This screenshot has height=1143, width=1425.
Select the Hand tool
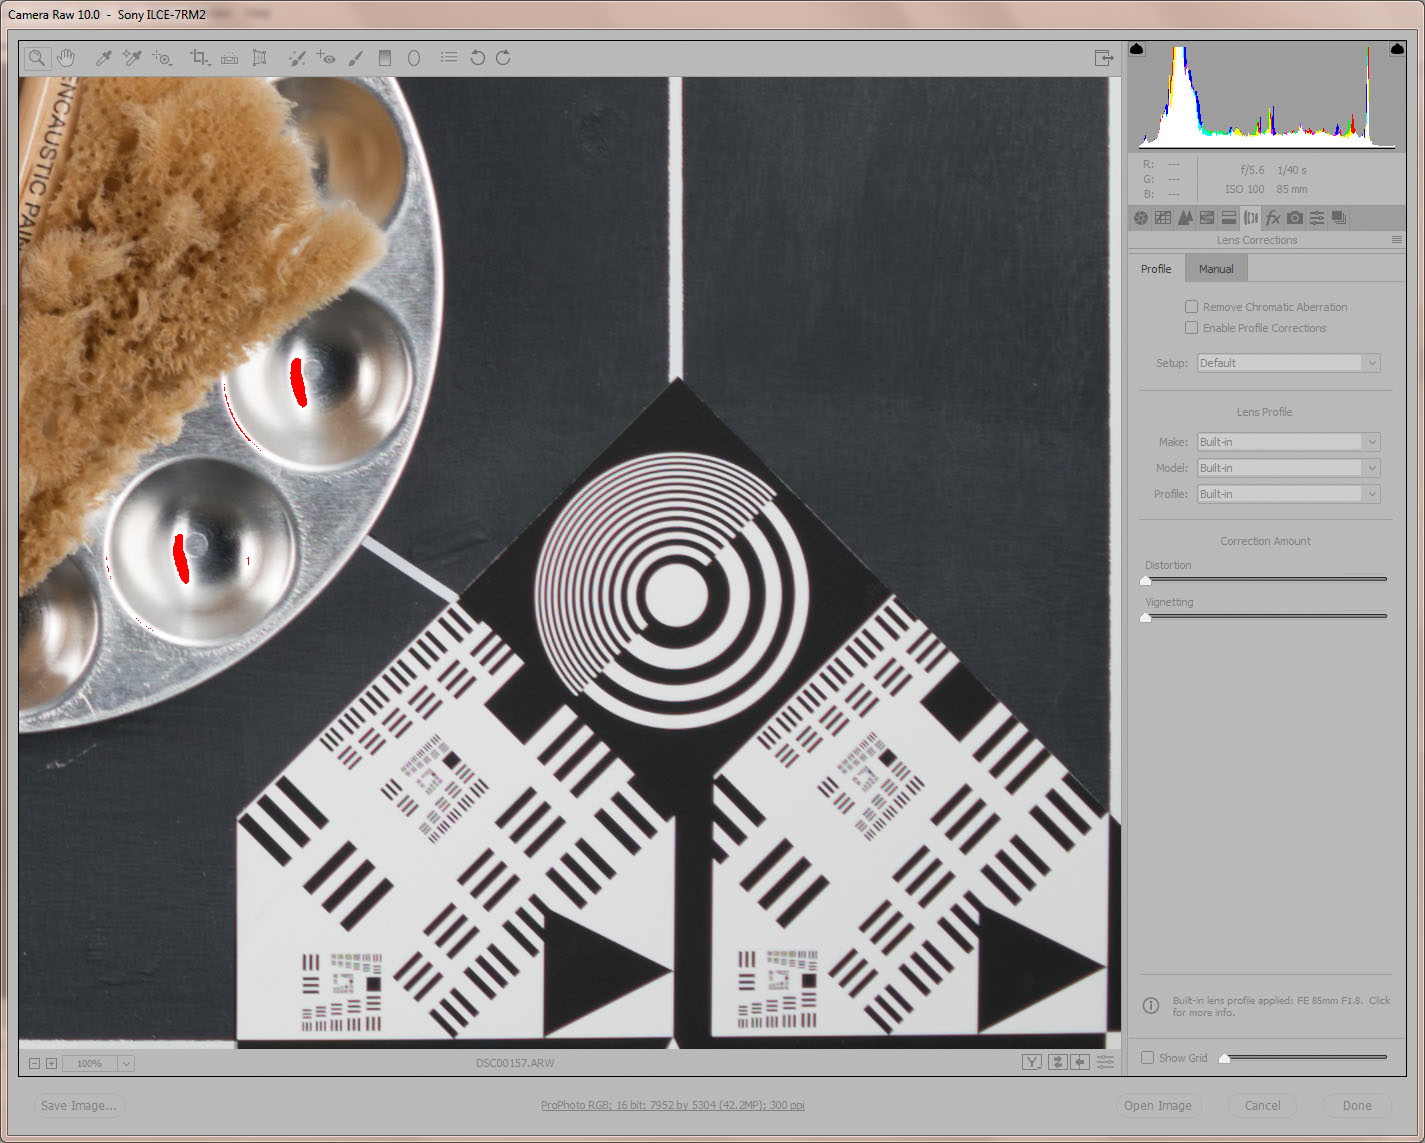tap(66, 58)
